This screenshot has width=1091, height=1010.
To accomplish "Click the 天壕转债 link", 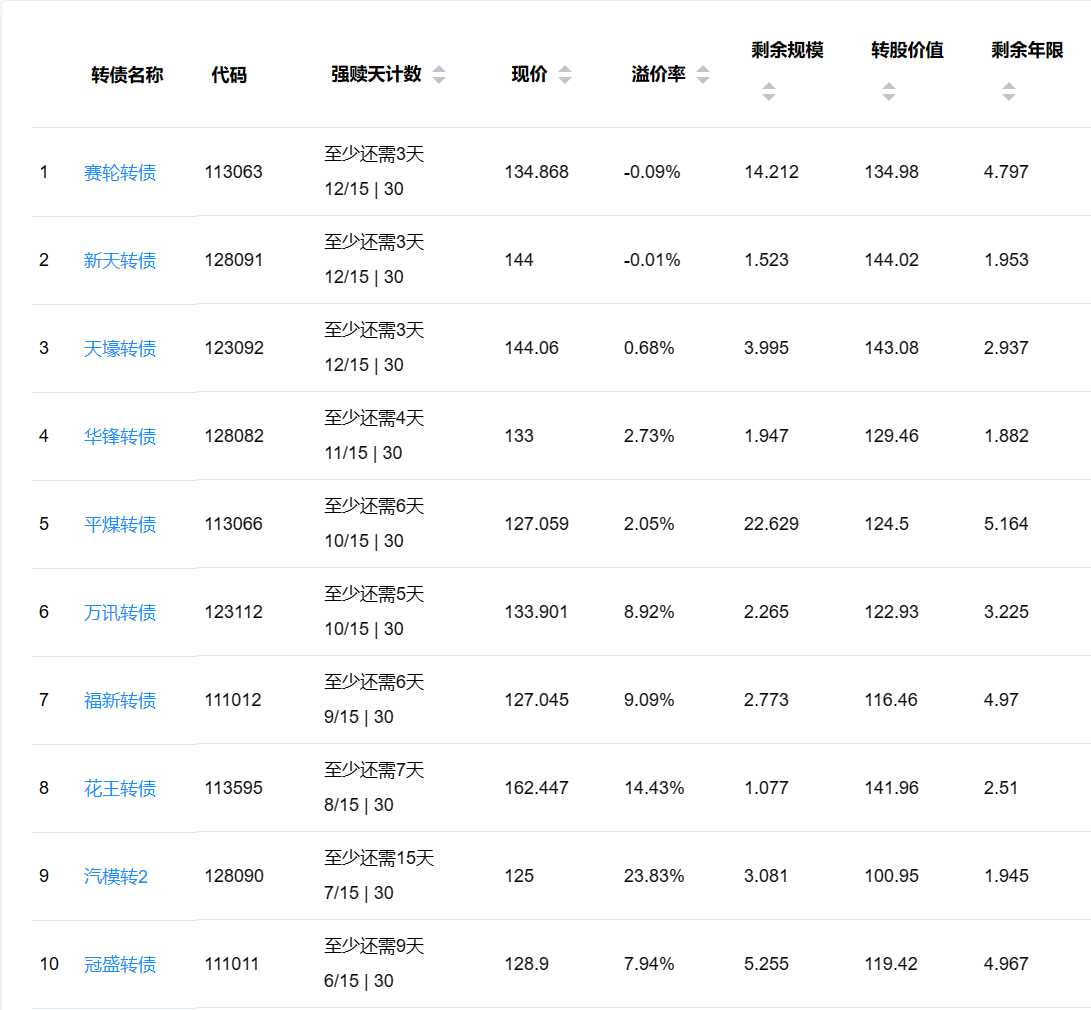I will coord(120,349).
